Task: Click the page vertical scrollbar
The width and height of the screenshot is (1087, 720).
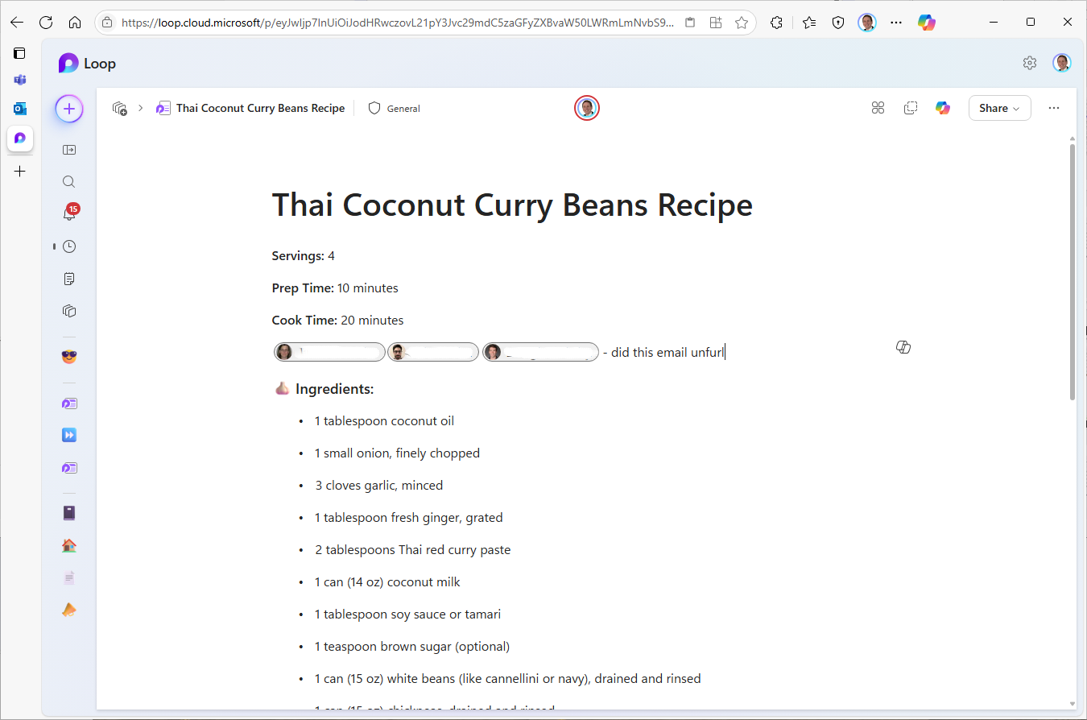Action: point(1072,270)
